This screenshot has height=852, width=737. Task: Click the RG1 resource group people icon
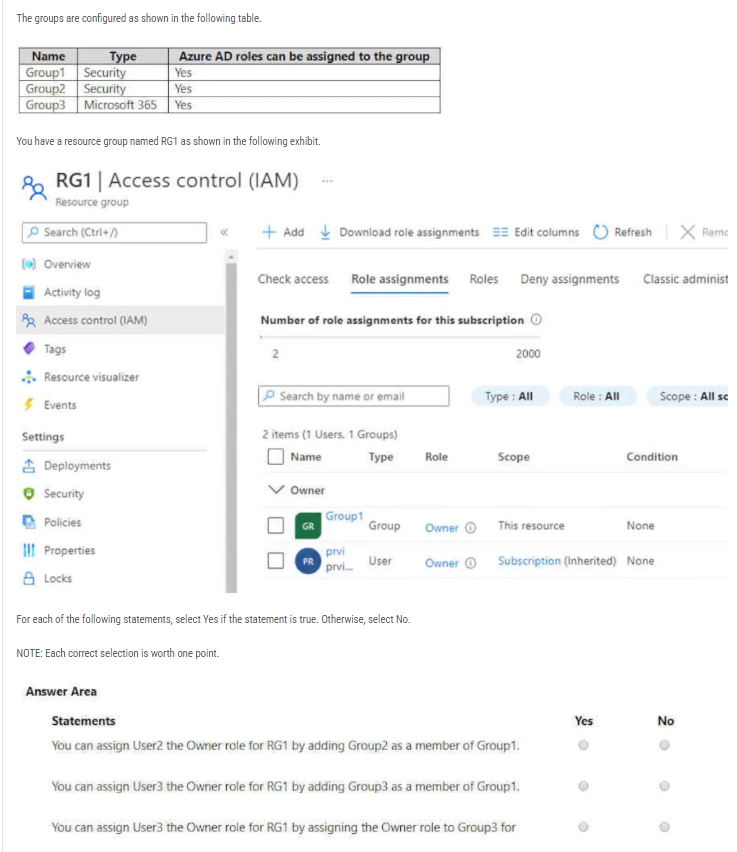pos(34,187)
